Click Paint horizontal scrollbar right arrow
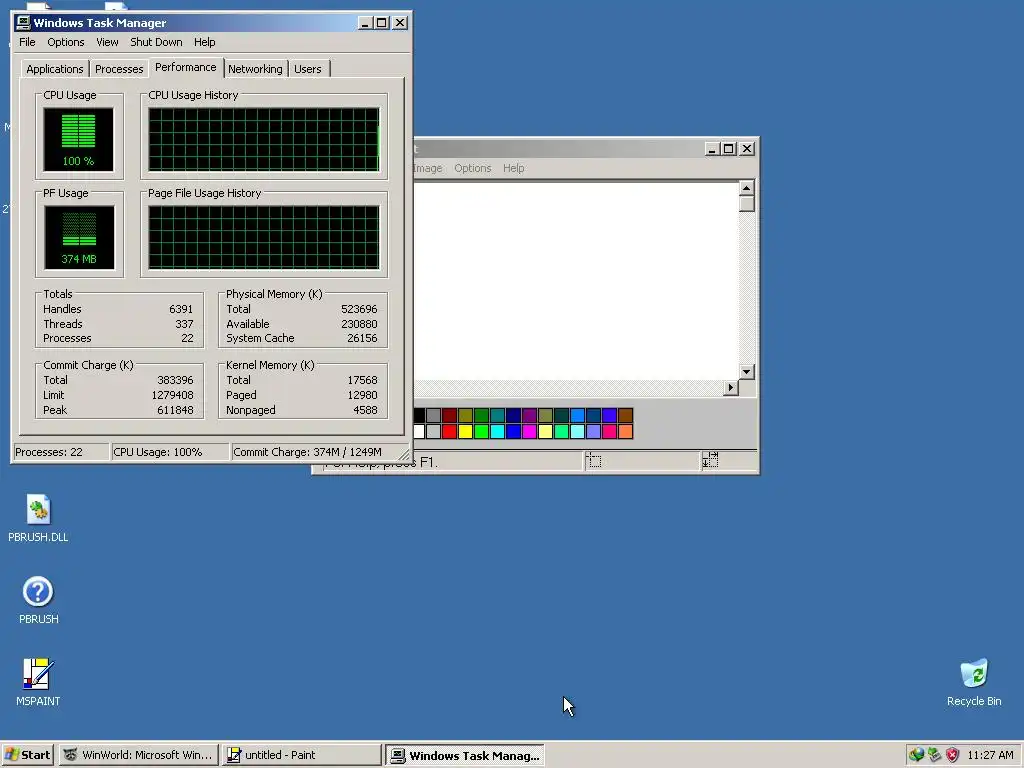This screenshot has height=768, width=1024. (731, 388)
